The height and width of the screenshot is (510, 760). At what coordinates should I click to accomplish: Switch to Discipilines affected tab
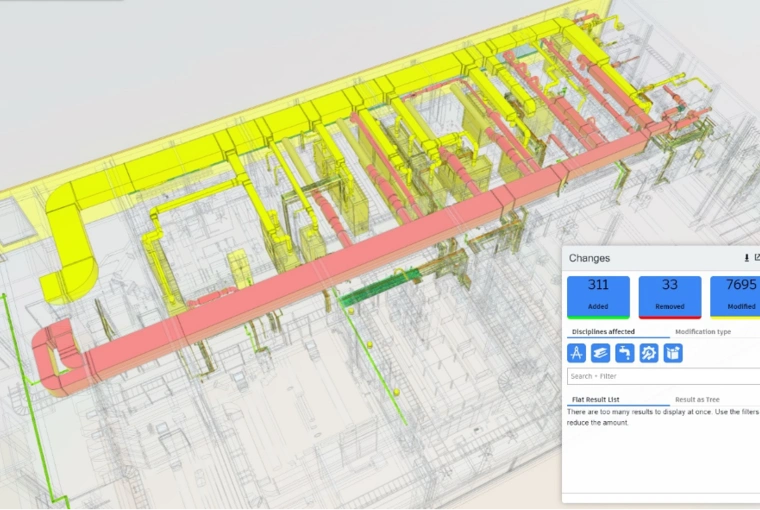pos(604,332)
